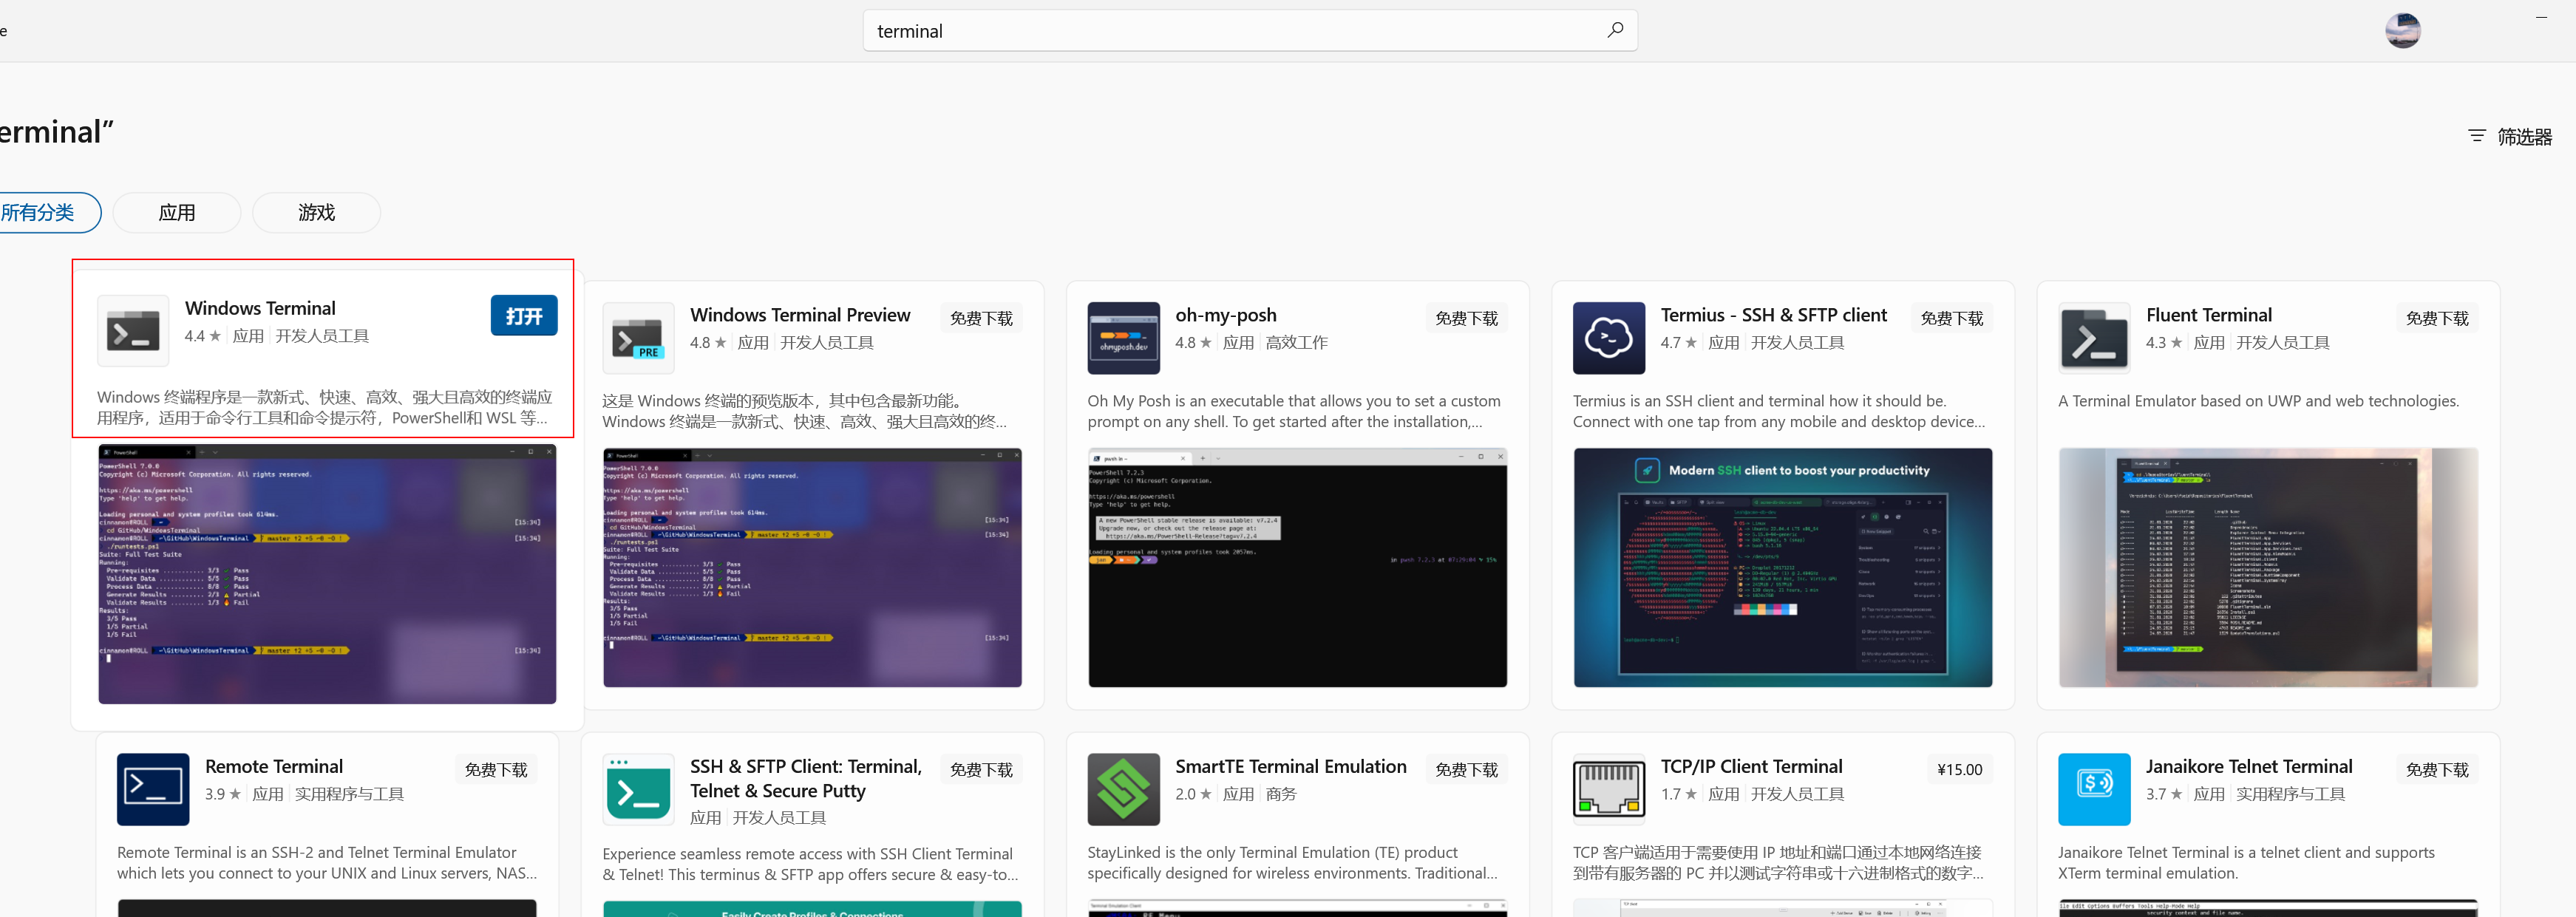
Task: Click the Janaikore Telnet Terminal title
Action: [x=2248, y=766]
